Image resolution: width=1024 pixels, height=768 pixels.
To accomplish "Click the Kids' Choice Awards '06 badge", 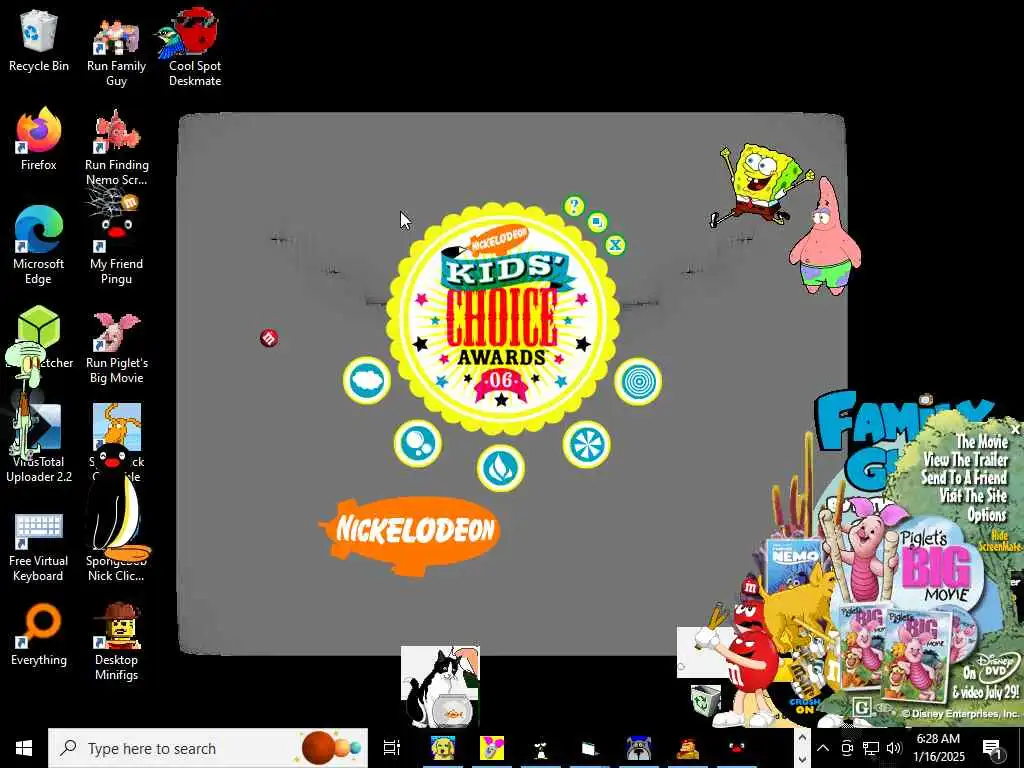I will pyautogui.click(x=502, y=318).
